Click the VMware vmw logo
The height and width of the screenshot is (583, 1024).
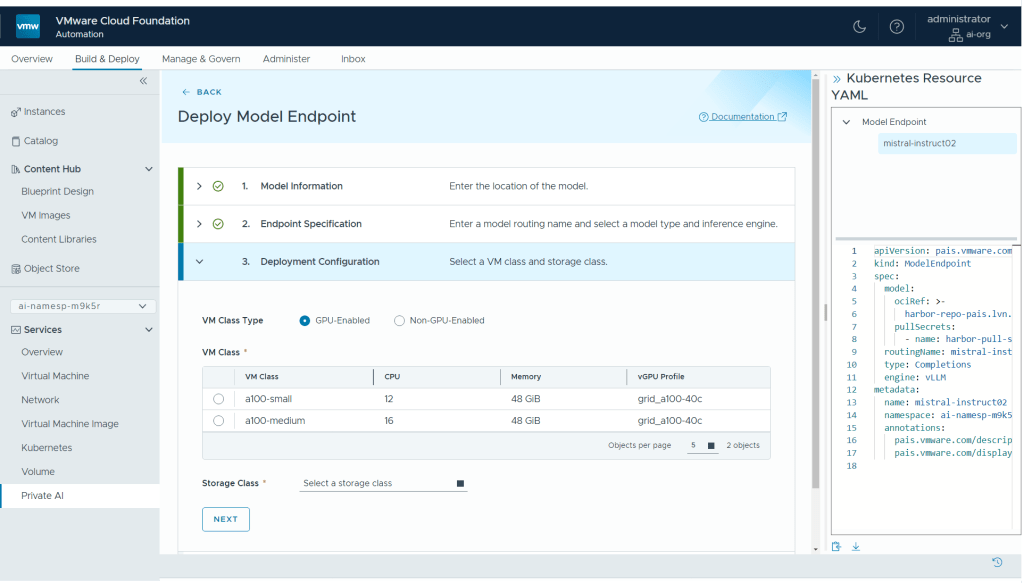point(27,26)
